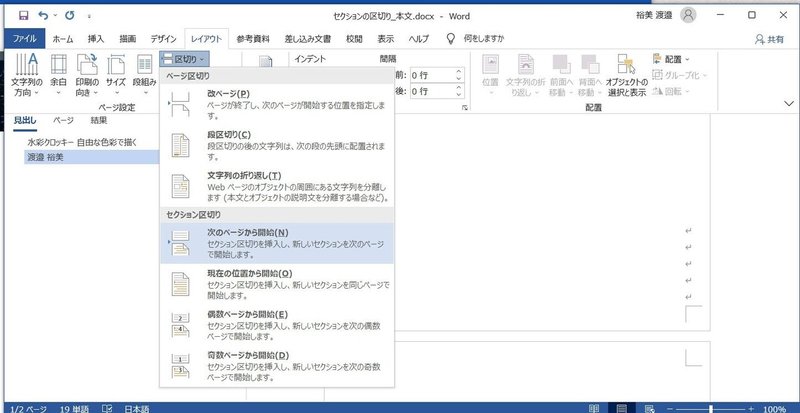The width and height of the screenshot is (800, 413).
Task: Open the ヘルプ tab
Action: tap(419, 39)
